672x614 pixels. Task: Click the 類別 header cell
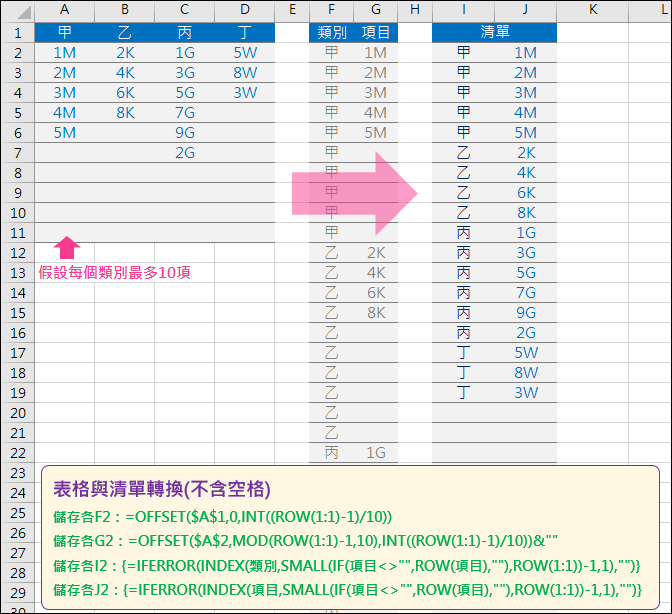[x=331, y=33]
